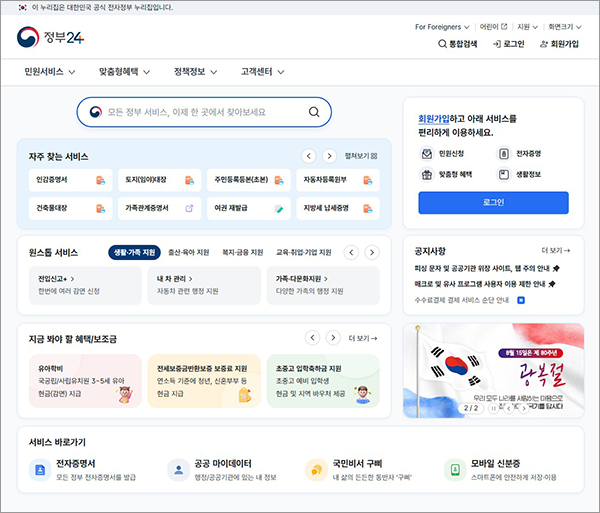Expand the 고객센터 menu
The width and height of the screenshot is (600, 513).
(x=262, y=72)
